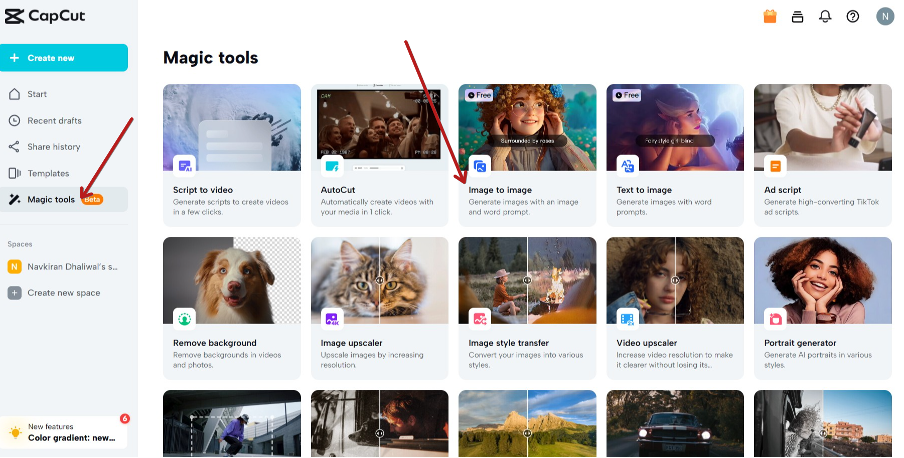Click the orange gift icon
Image resolution: width=904 pixels, height=458 pixels.
[770, 16]
